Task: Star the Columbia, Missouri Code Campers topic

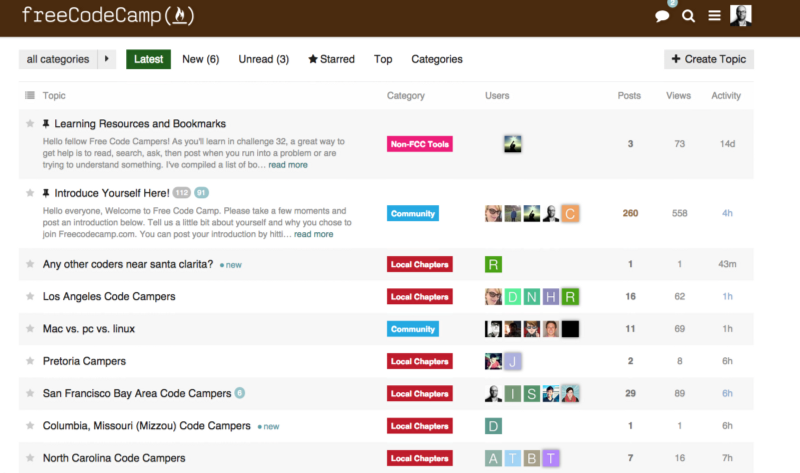Action: 30,426
